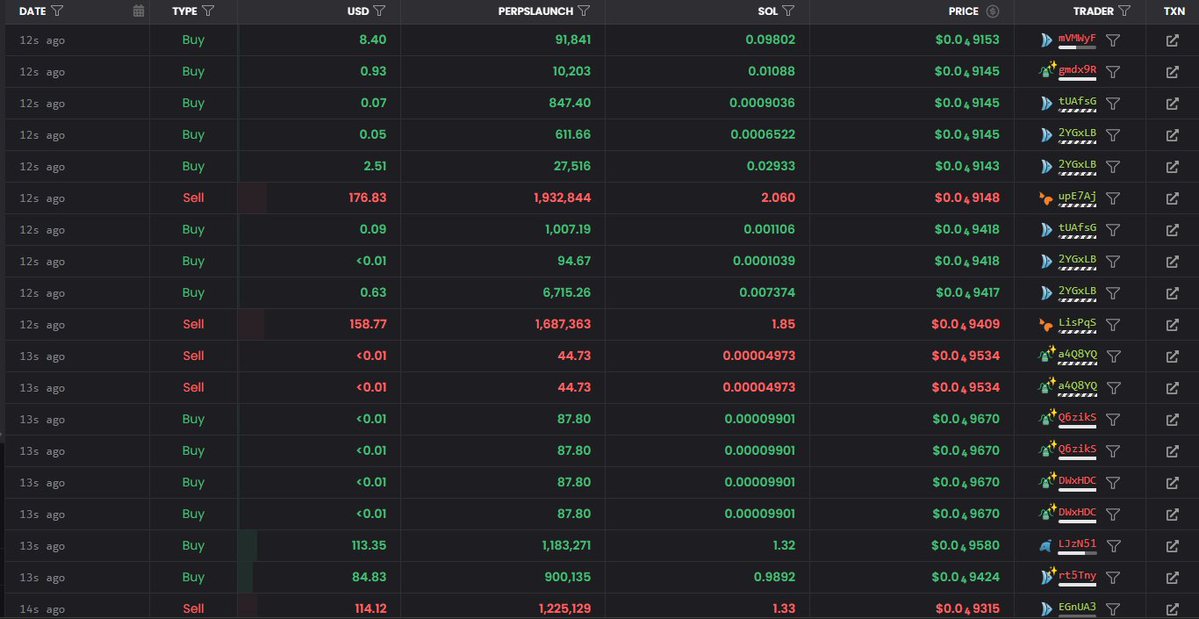Open transaction for 114.12 USD sell
This screenshot has height=619, width=1199.
(x=1172, y=609)
